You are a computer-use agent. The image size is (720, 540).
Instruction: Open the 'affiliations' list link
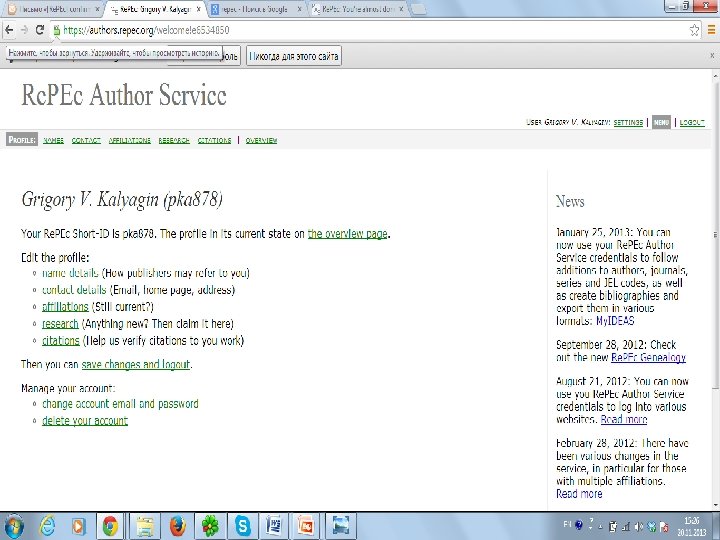click(65, 307)
